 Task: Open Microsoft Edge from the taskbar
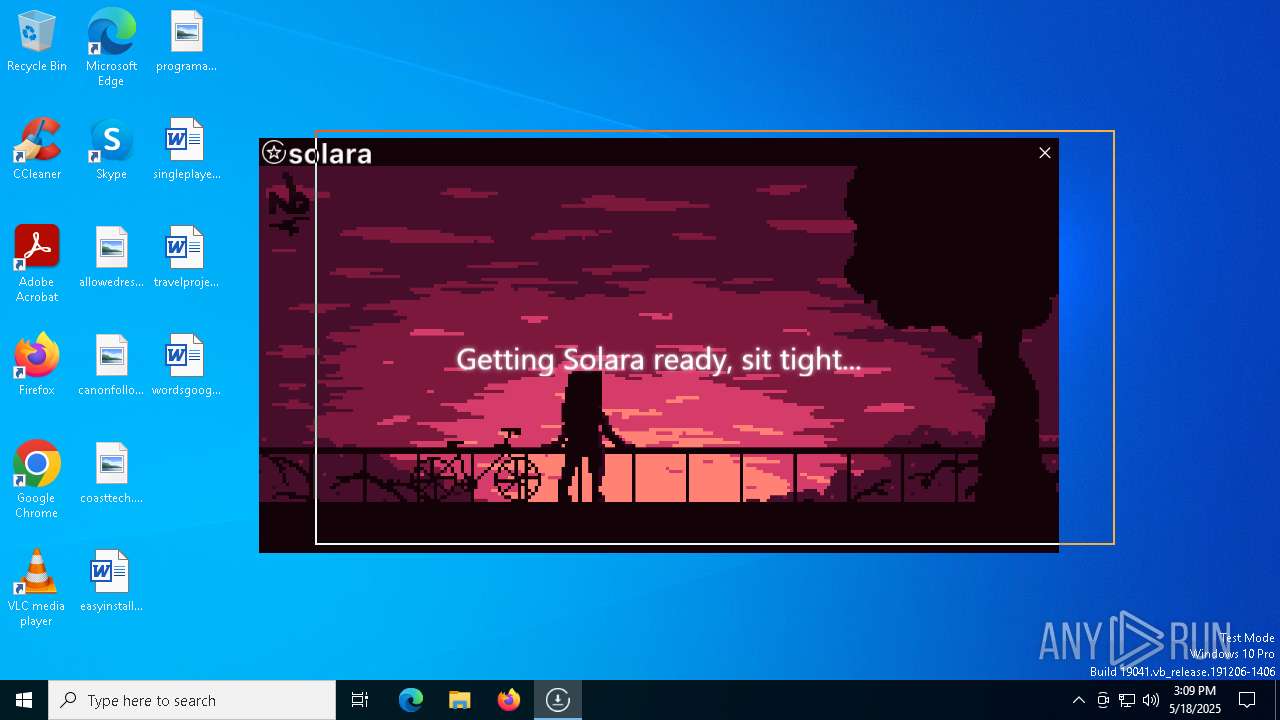click(411, 700)
